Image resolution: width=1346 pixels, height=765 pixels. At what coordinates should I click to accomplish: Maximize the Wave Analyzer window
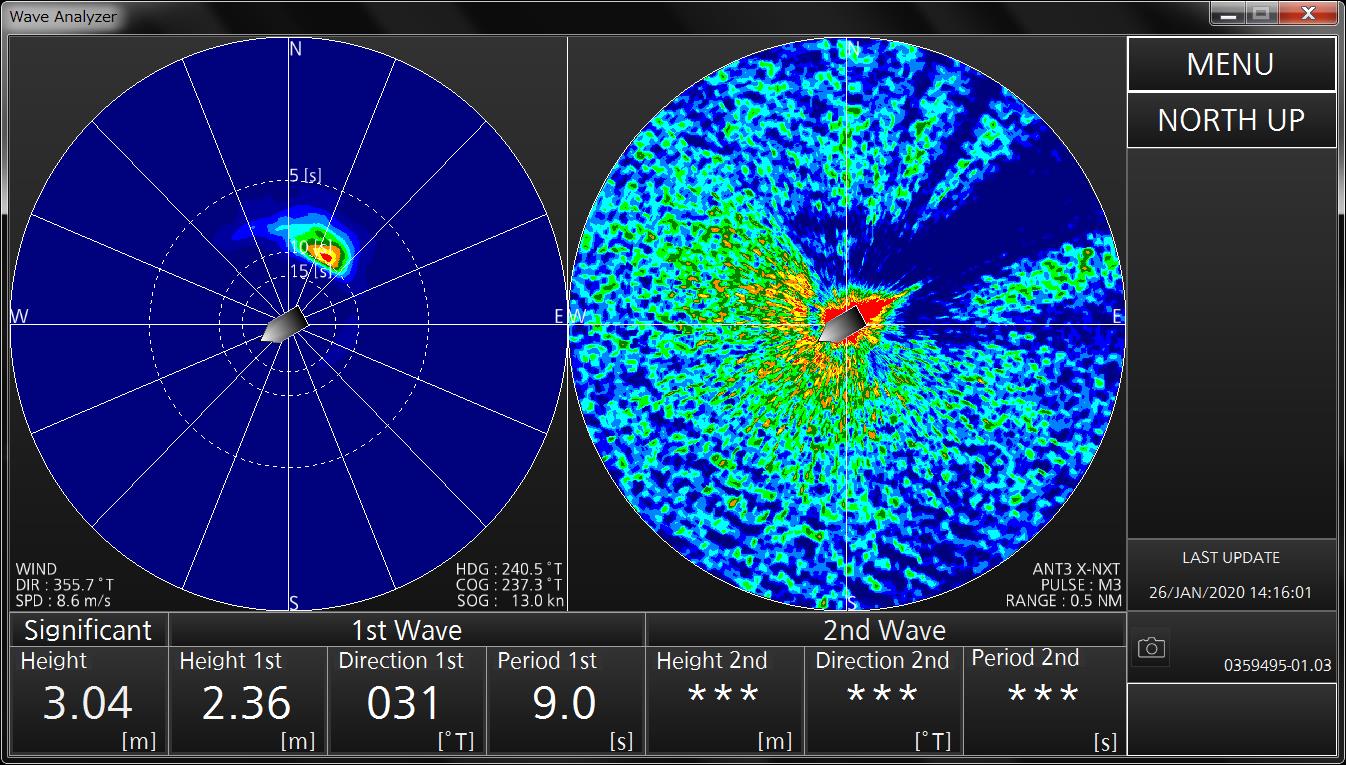[1260, 14]
